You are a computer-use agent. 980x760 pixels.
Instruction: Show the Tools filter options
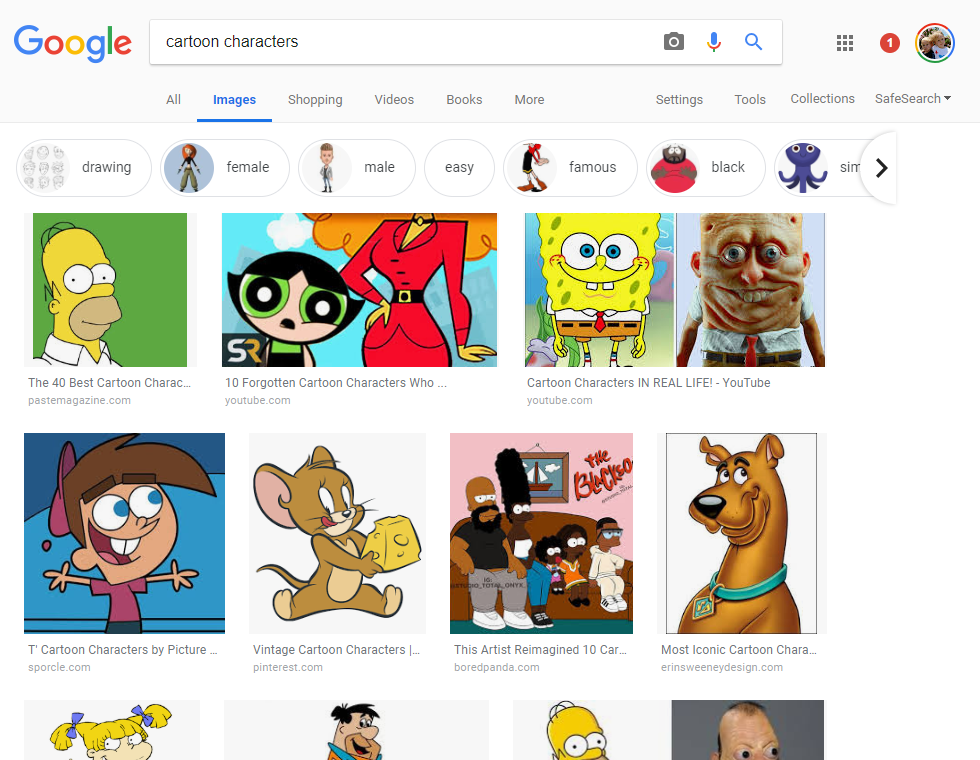(749, 99)
